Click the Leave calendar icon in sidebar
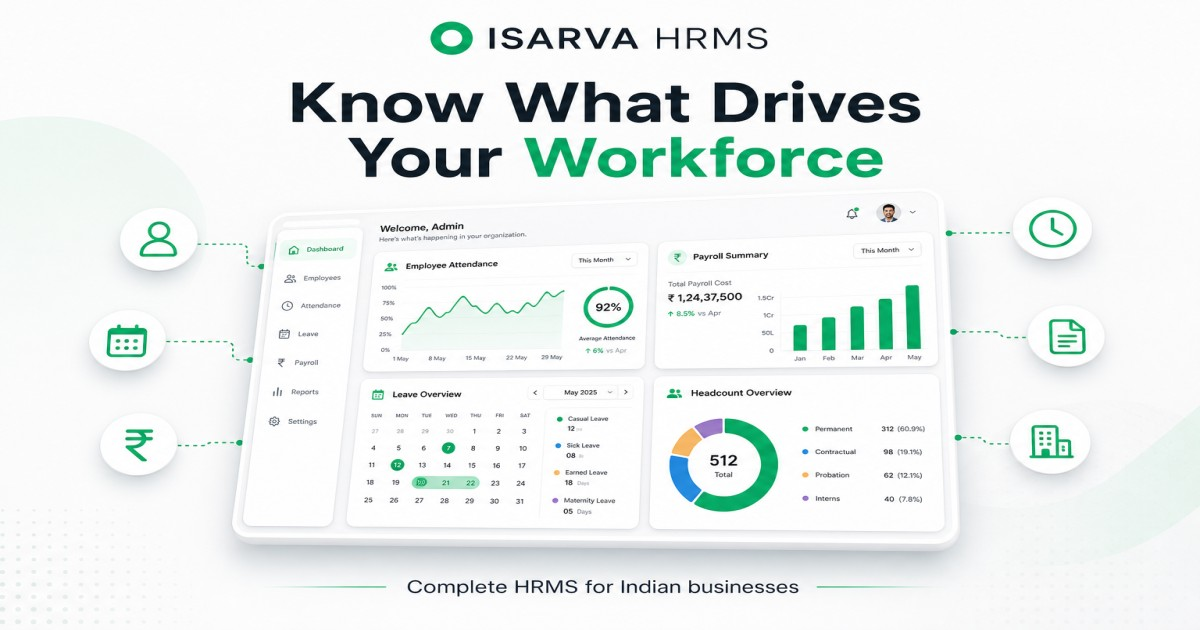Viewport: 1200px width, 630px height. click(x=284, y=334)
